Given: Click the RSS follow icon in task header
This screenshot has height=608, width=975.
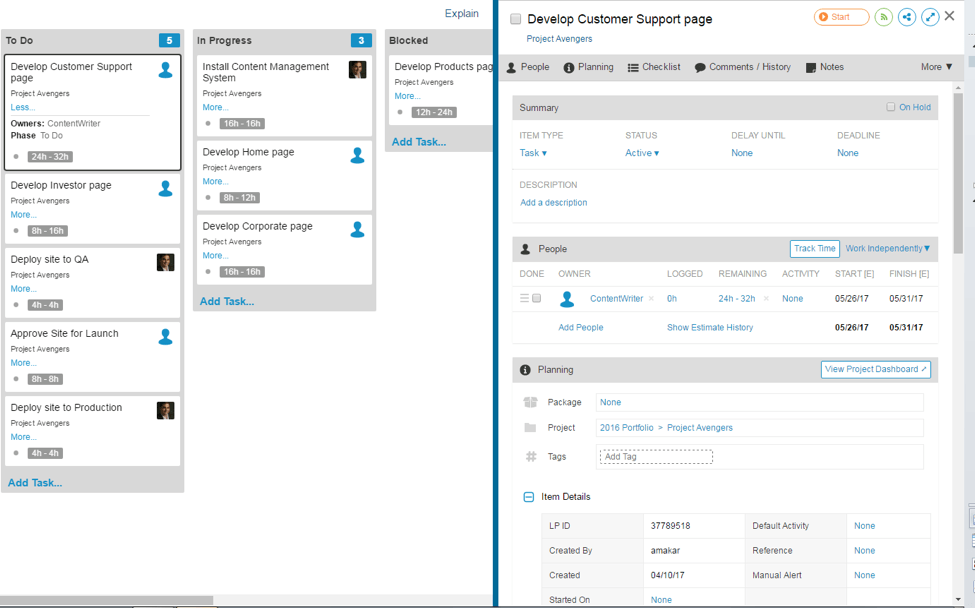Looking at the screenshot, I should click(x=884, y=17).
